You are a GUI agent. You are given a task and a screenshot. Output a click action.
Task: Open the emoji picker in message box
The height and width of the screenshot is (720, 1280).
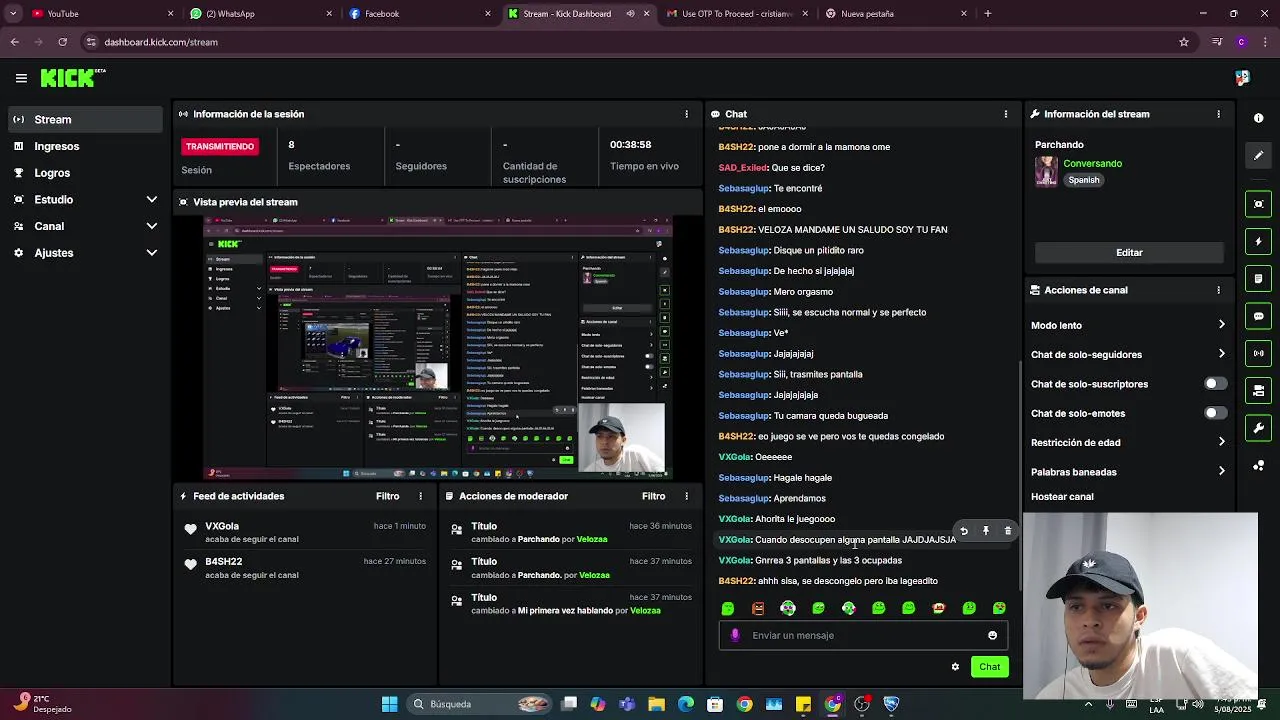(x=992, y=635)
